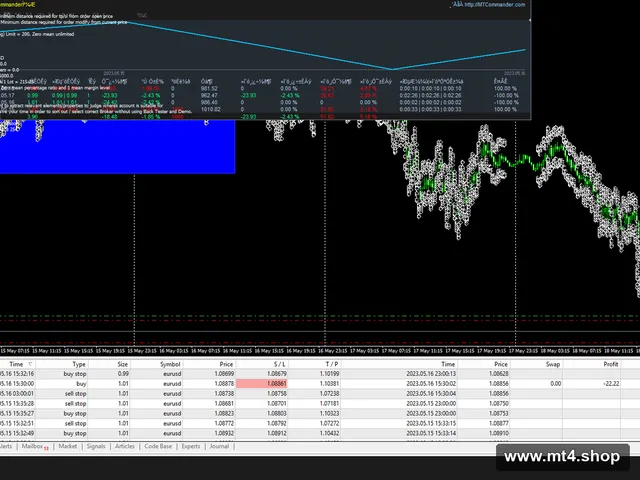Open the MTCommander.com link
This screenshot has height=480, width=640.
point(495,4)
